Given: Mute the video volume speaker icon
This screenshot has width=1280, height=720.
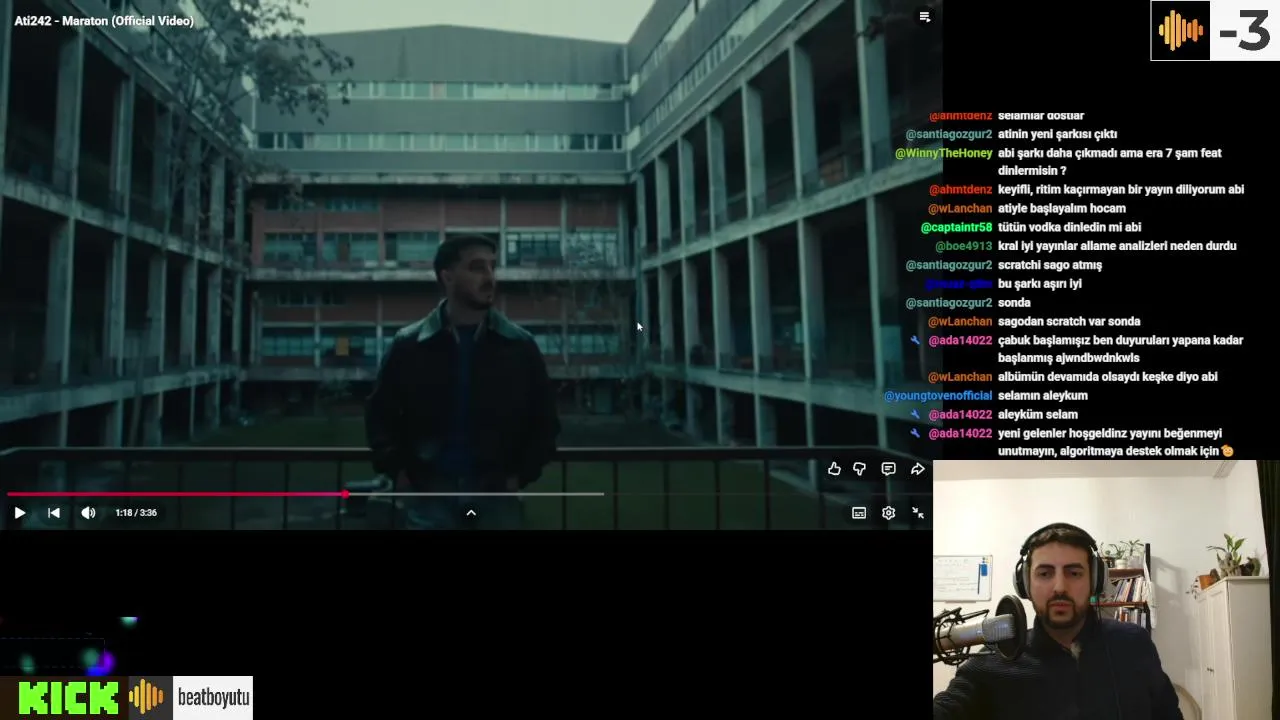Looking at the screenshot, I should click(x=88, y=513).
